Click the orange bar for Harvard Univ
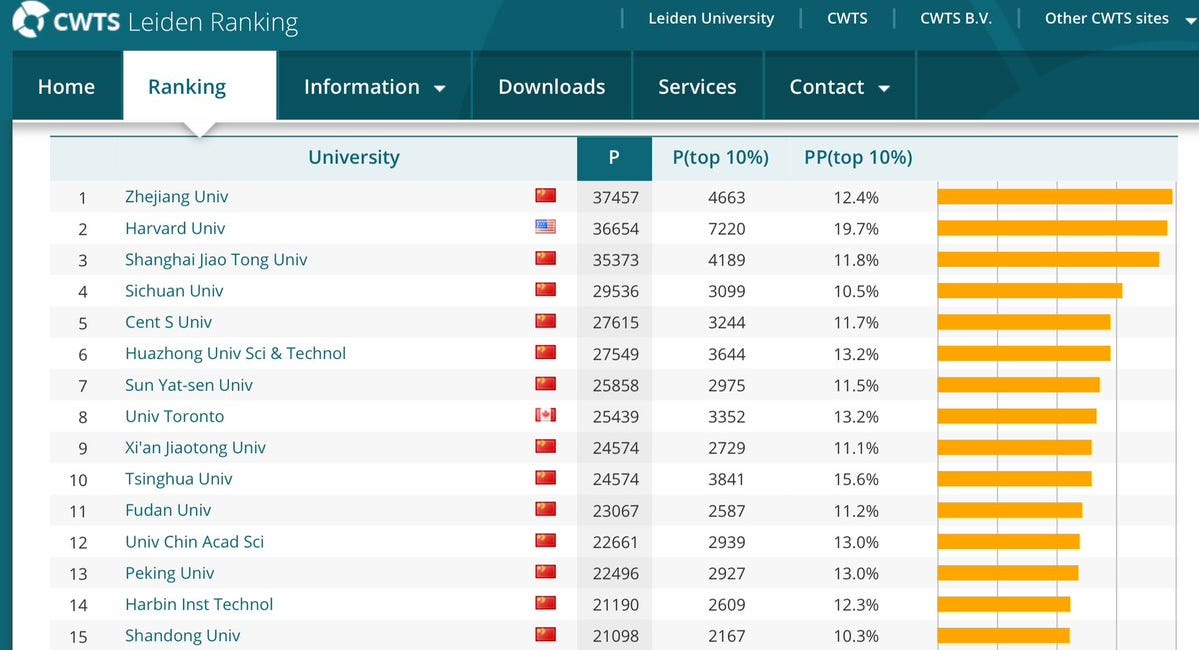 click(1052, 228)
